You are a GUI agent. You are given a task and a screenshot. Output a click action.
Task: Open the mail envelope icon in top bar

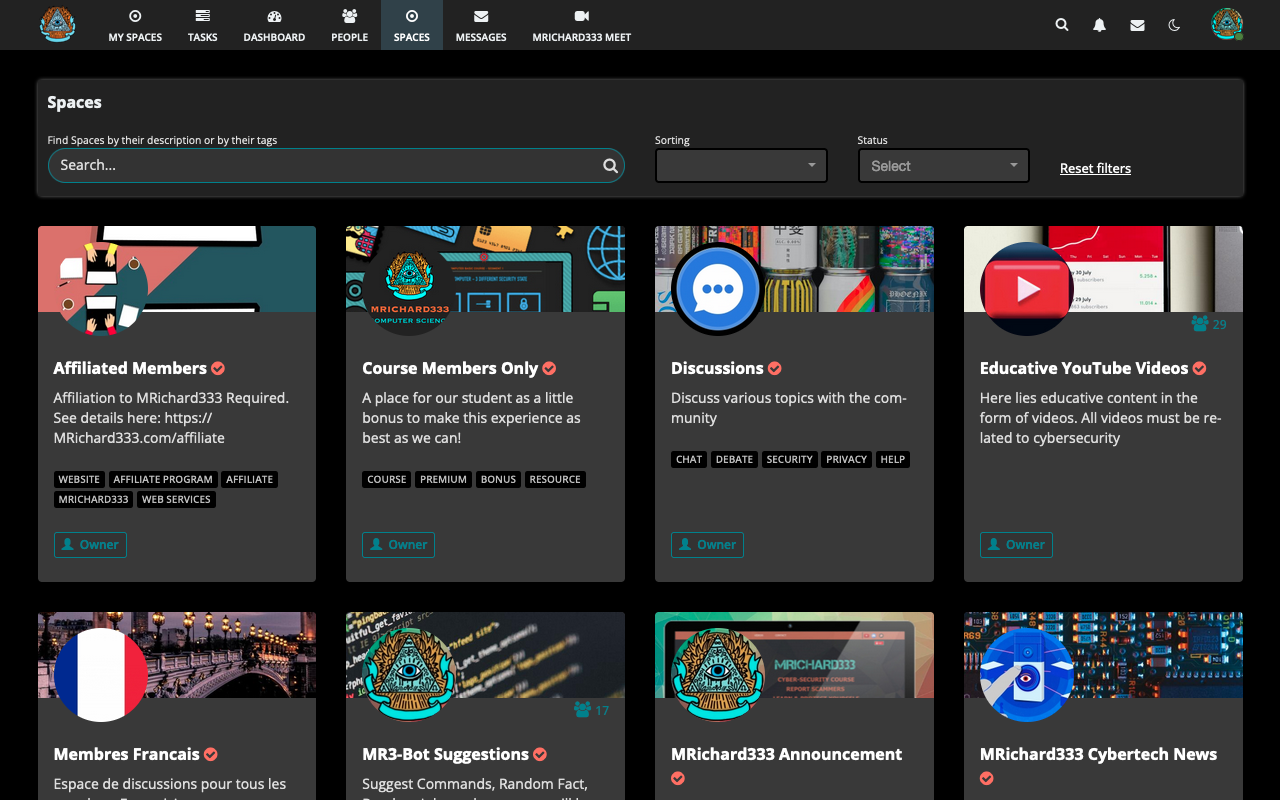click(1137, 25)
